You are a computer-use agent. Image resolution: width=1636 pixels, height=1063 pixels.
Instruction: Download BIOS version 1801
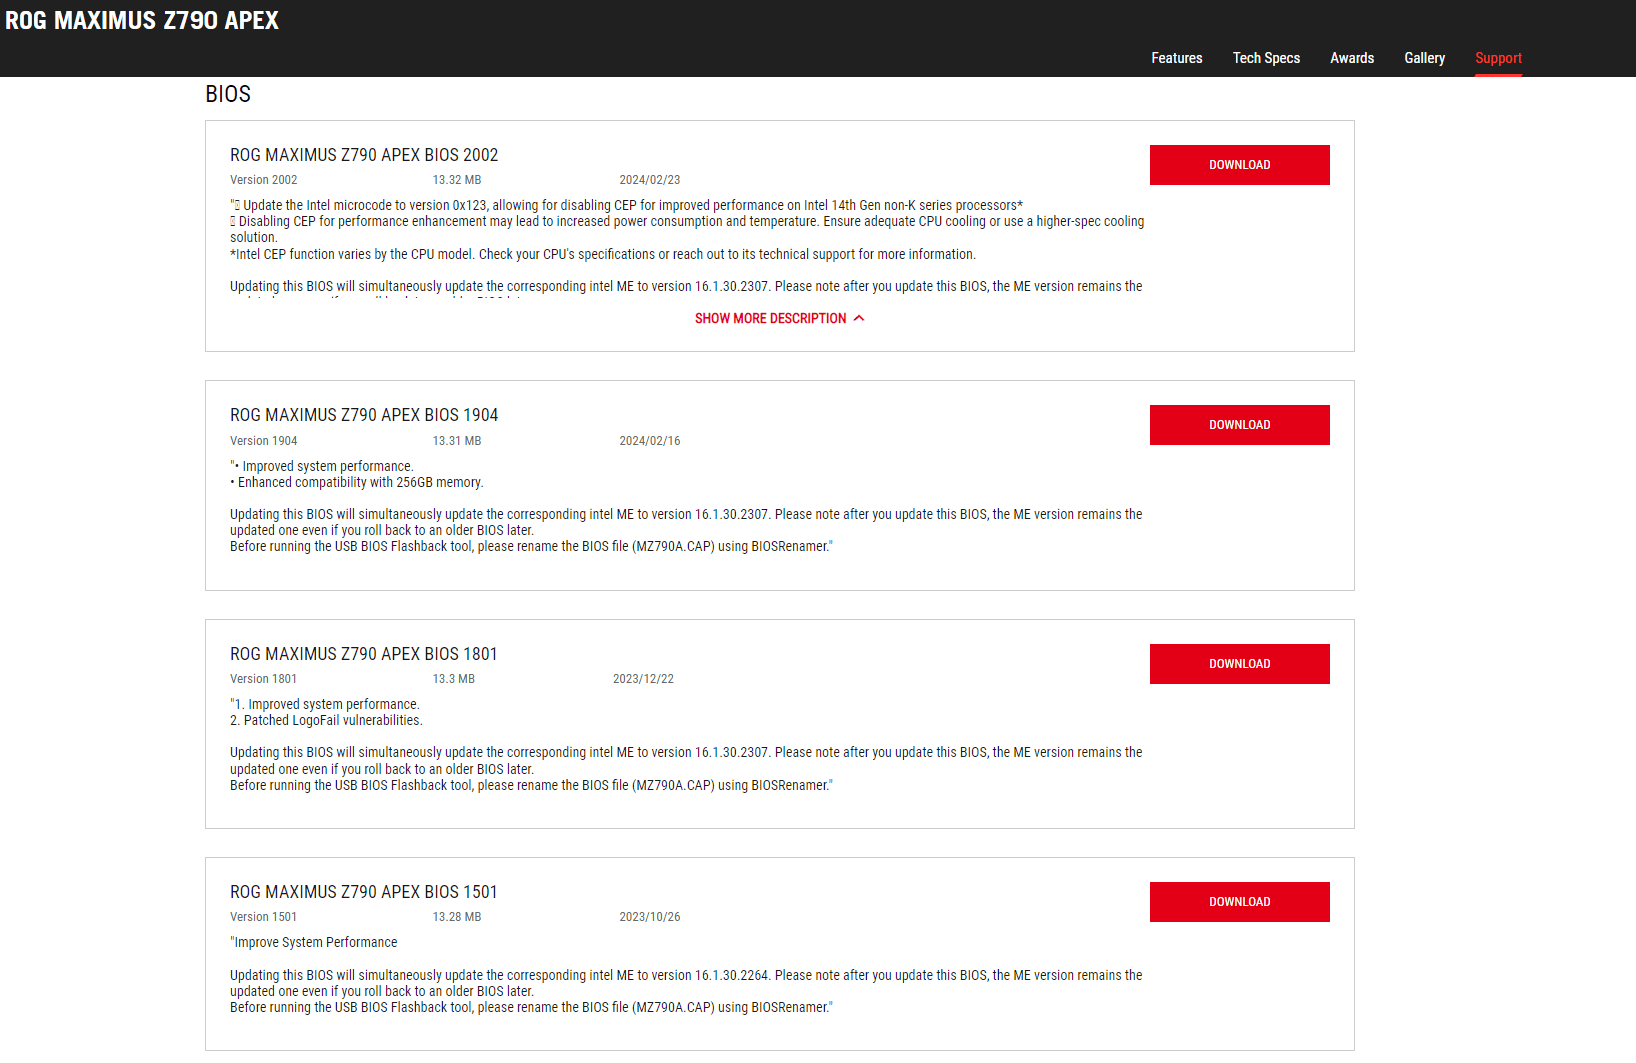point(1239,664)
